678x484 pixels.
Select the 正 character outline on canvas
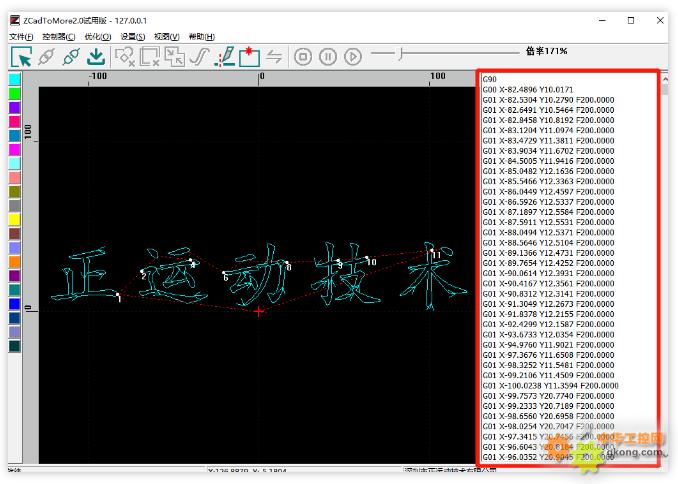86,275
